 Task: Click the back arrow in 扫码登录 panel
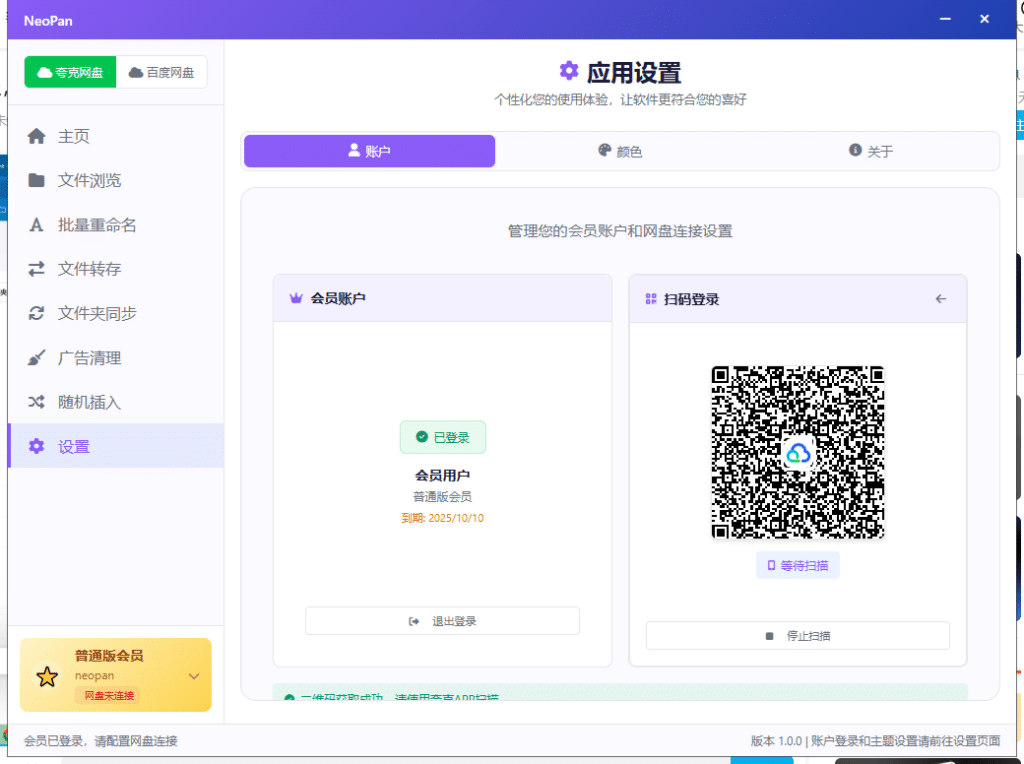click(x=940, y=299)
